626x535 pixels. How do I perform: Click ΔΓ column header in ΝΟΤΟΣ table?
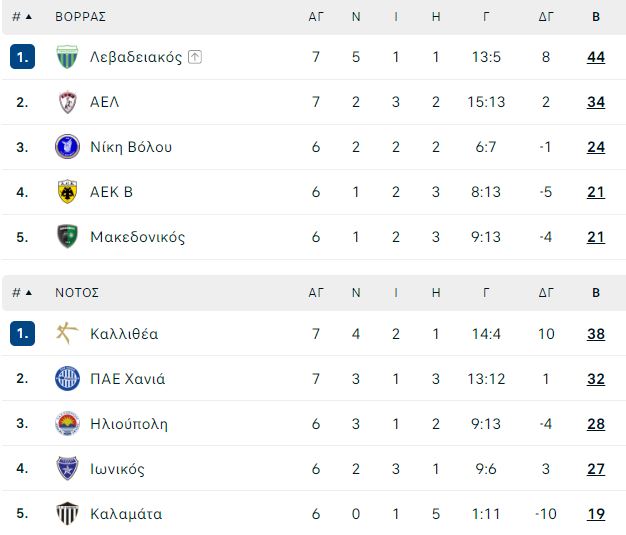point(546,293)
